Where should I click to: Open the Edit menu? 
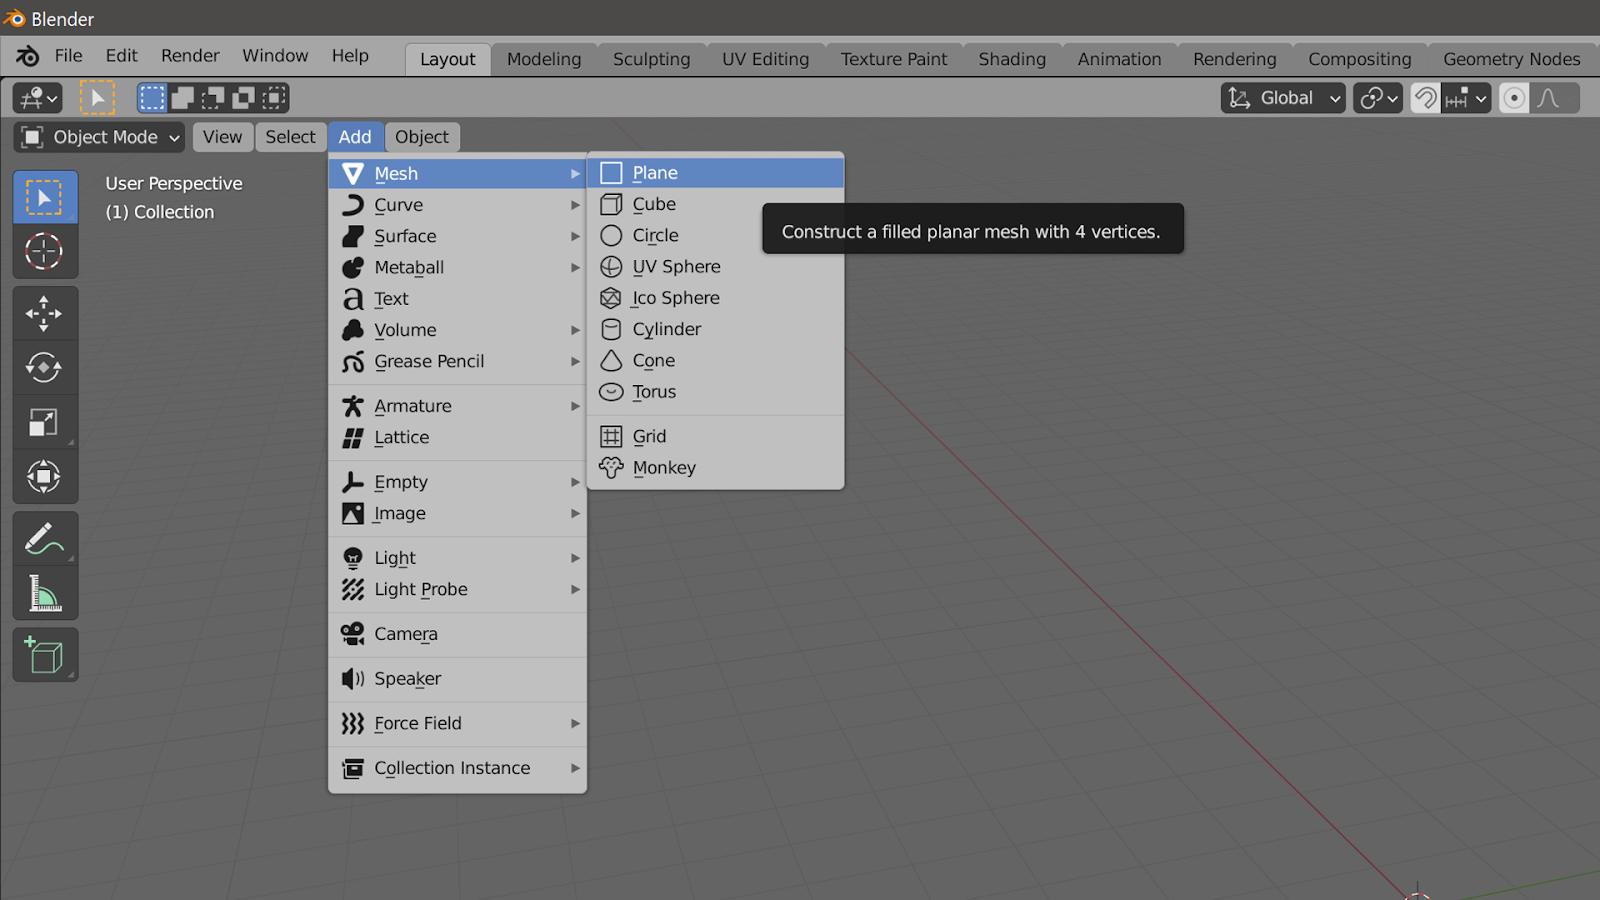coord(122,56)
